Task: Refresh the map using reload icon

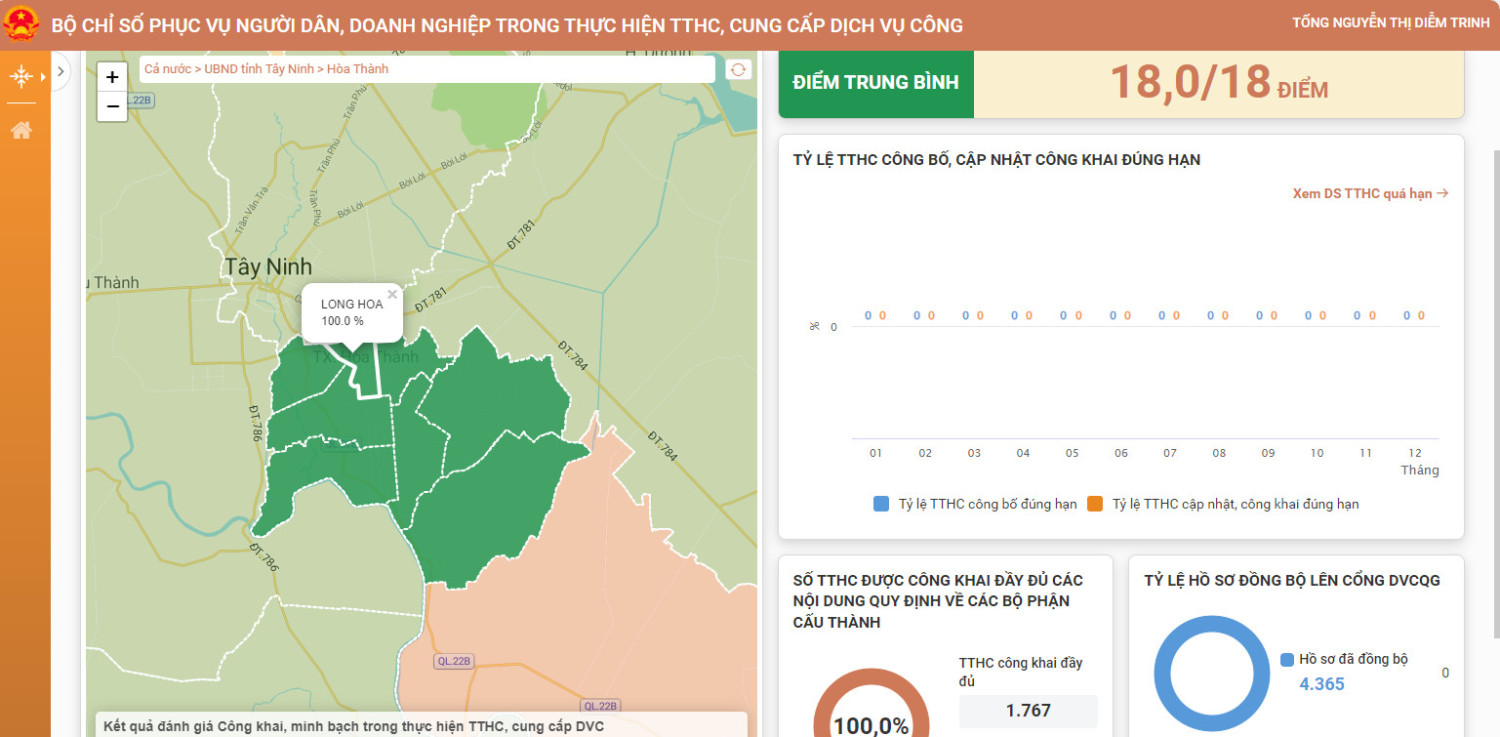Action: [x=738, y=69]
